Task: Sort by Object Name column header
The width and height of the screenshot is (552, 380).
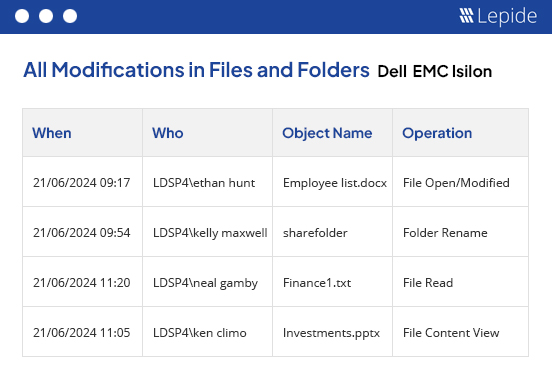Action: point(327,133)
